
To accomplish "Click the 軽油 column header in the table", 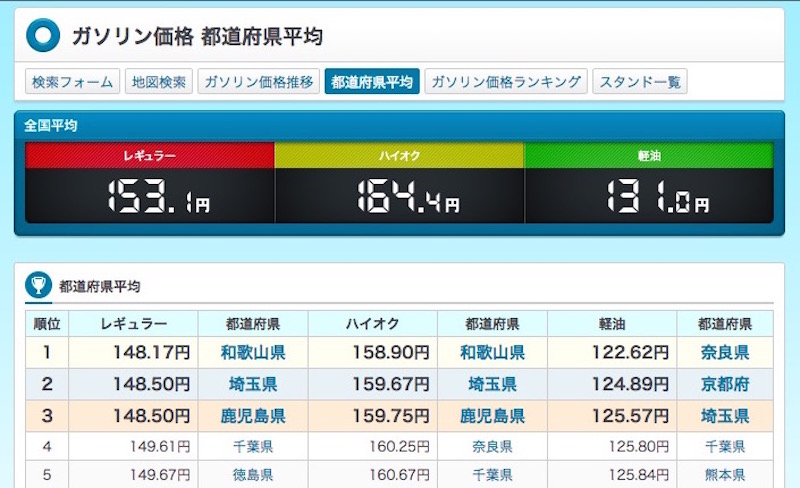I will [x=612, y=324].
